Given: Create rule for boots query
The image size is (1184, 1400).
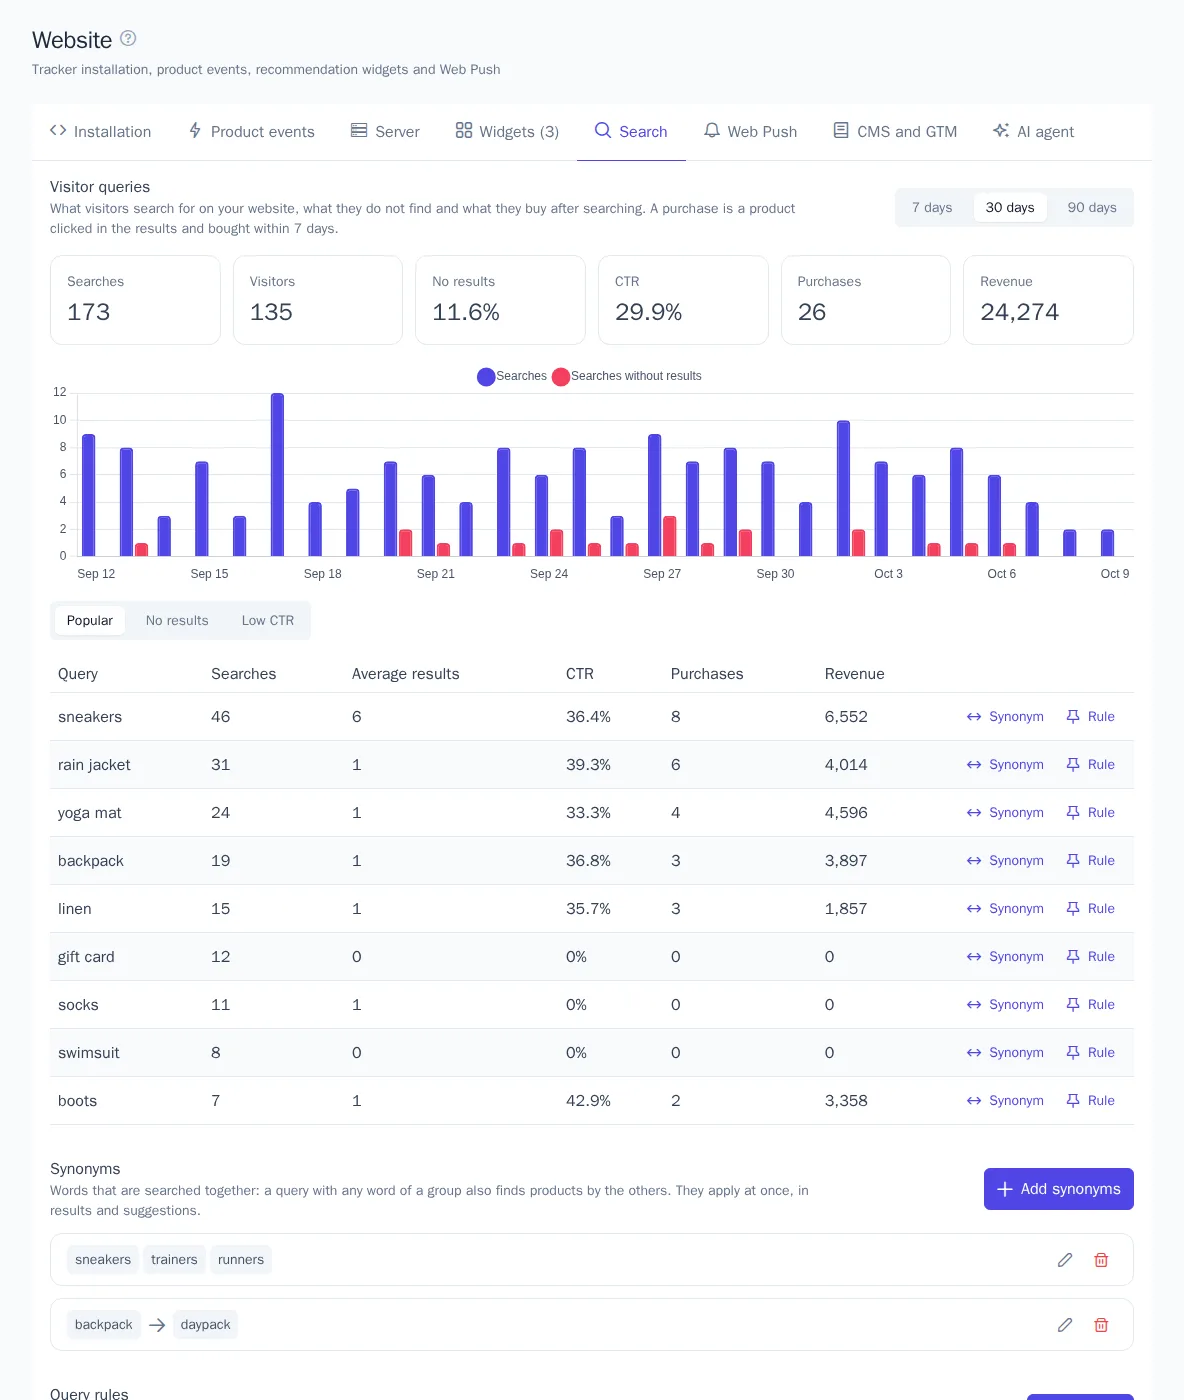Looking at the screenshot, I should [x=1090, y=1101].
